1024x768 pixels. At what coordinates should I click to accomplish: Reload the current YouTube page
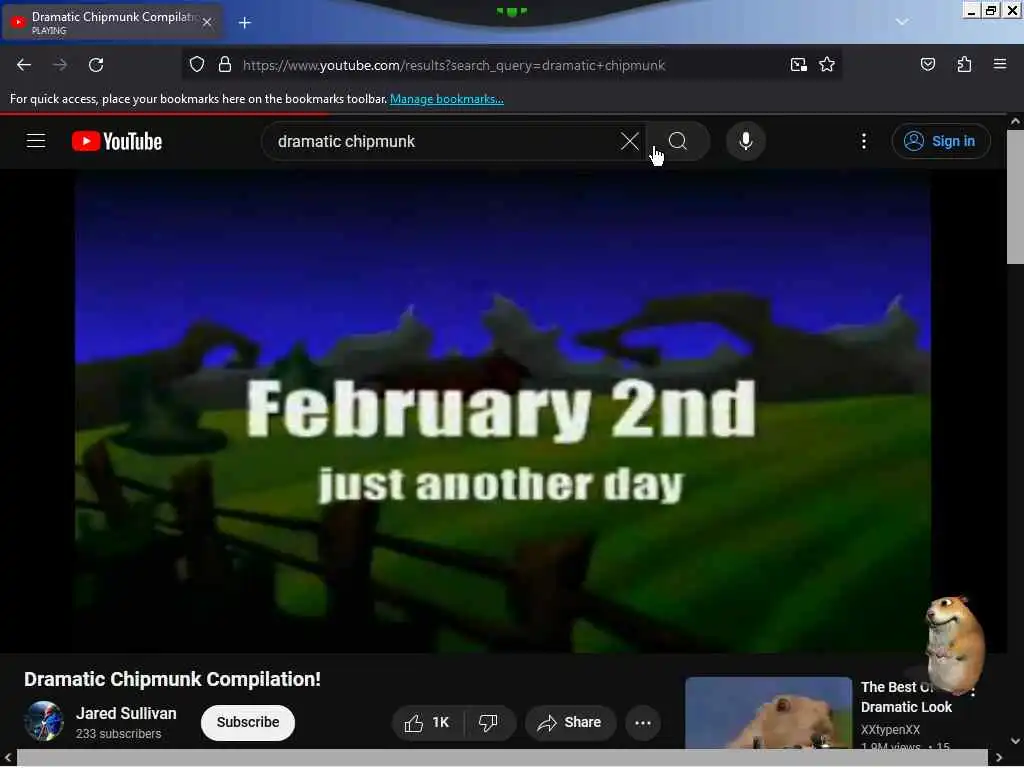[96, 65]
